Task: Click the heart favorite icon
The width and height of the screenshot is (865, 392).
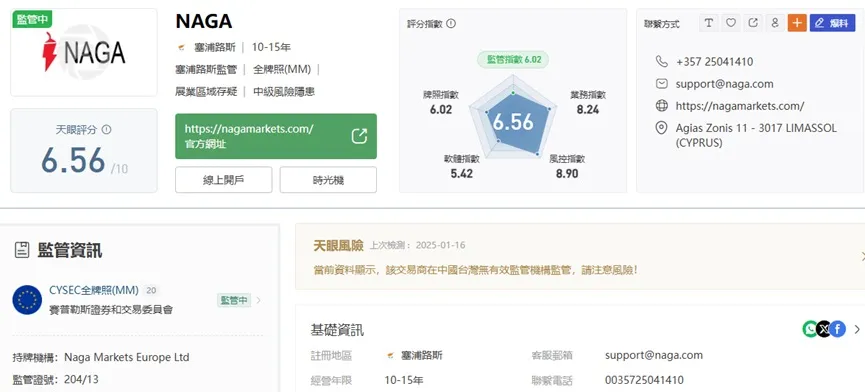Action: tap(731, 23)
